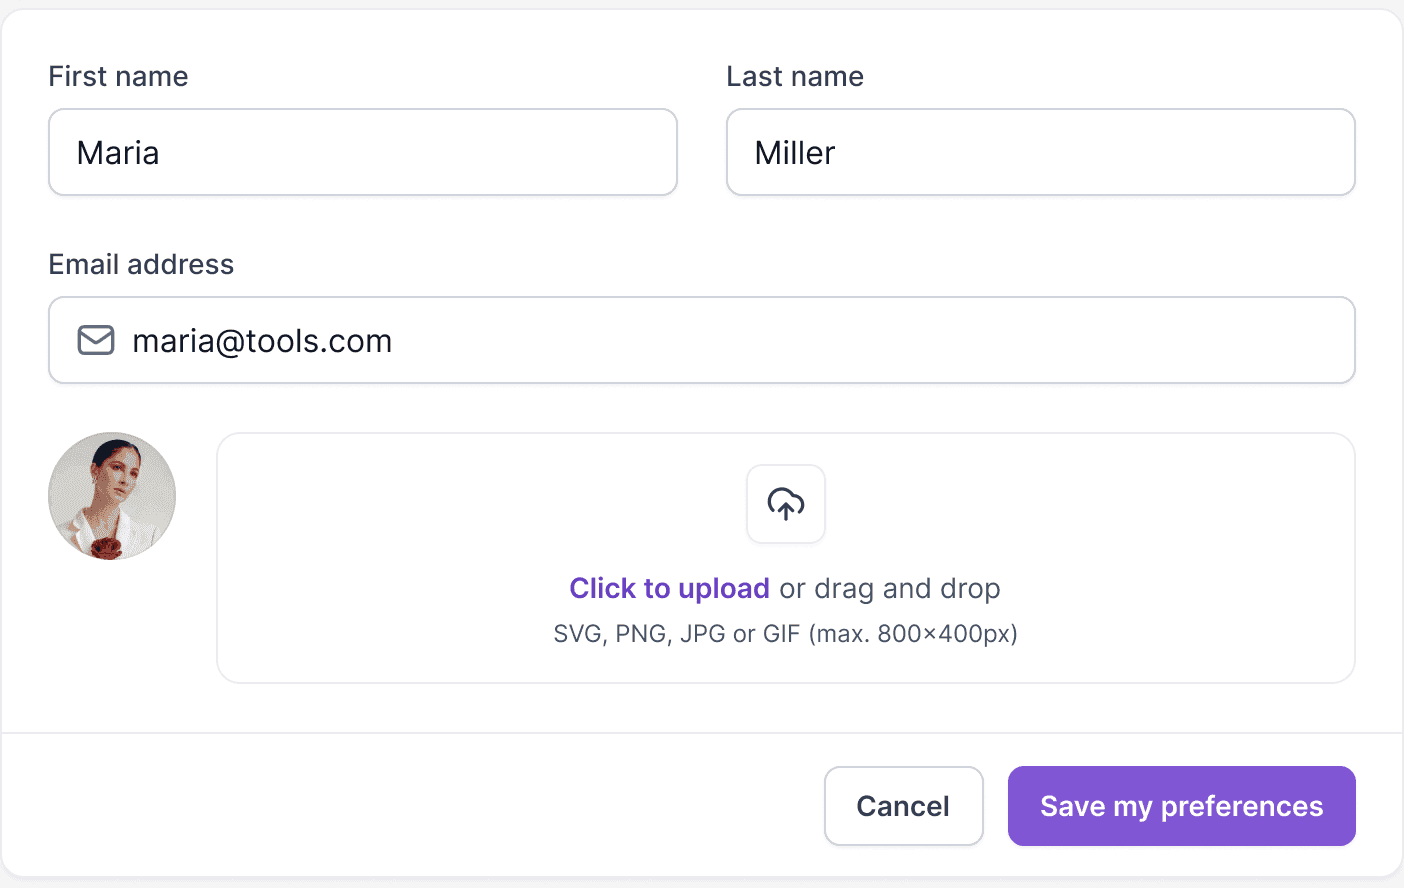Click Maria's profile avatar photo

pyautogui.click(x=112, y=496)
